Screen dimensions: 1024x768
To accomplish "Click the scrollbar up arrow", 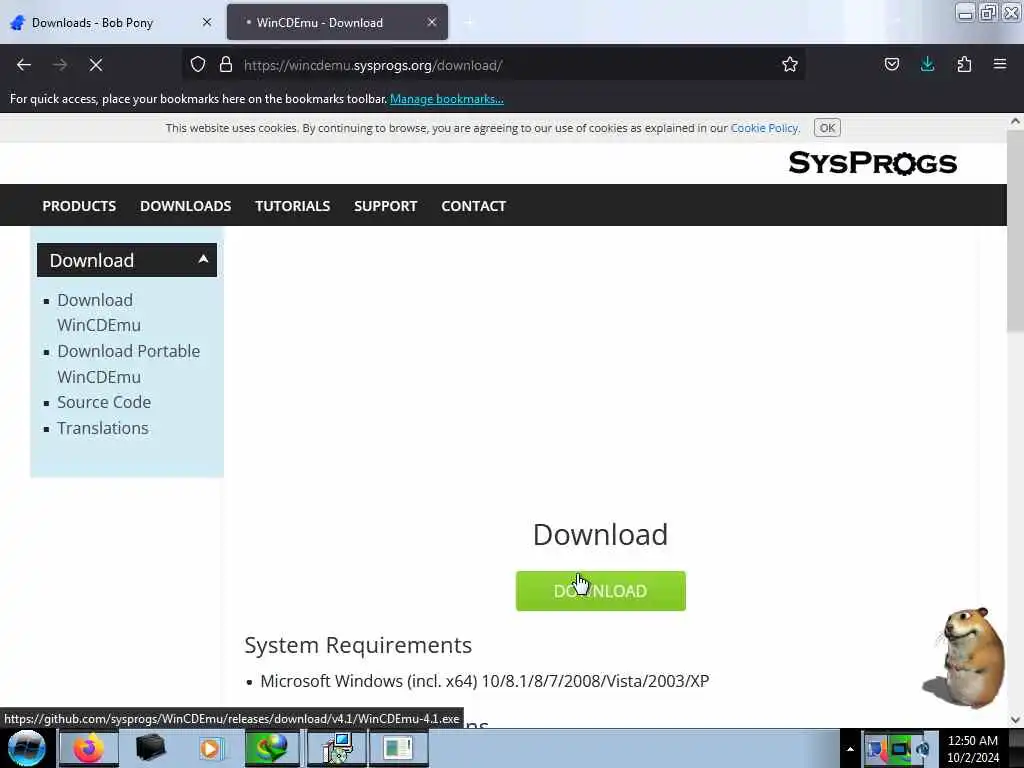I will (x=1015, y=121).
